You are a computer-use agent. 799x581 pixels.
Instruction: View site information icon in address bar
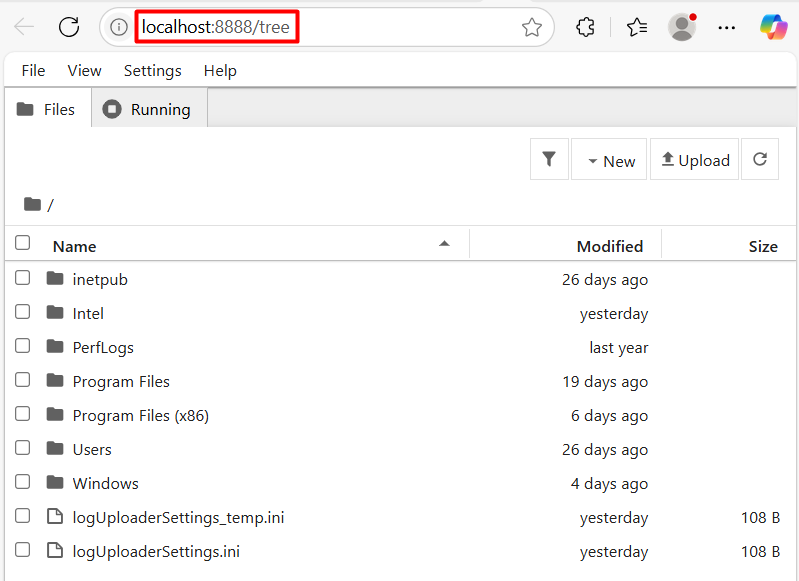119,27
